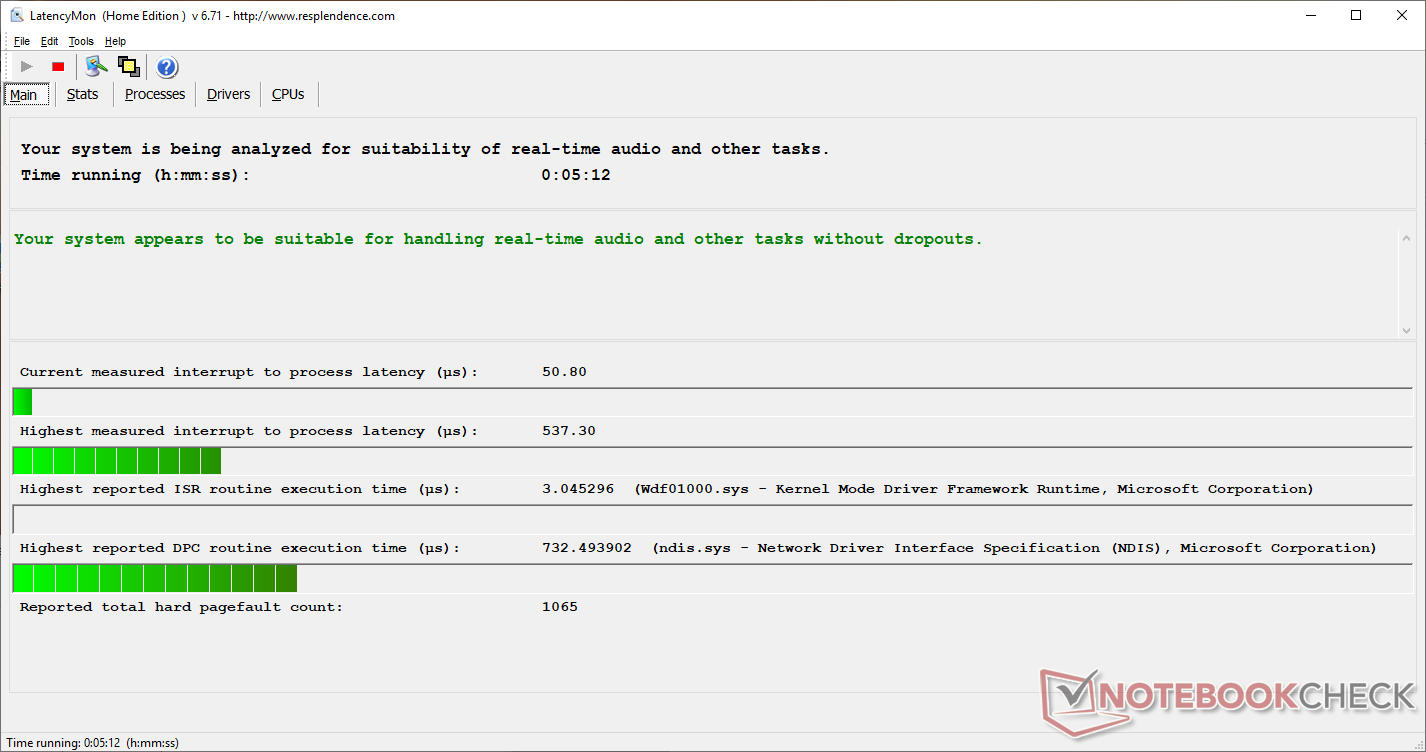The image size is (1426, 752).
Task: Click the "Your system is being analyzed" line
Action: [x=425, y=149]
